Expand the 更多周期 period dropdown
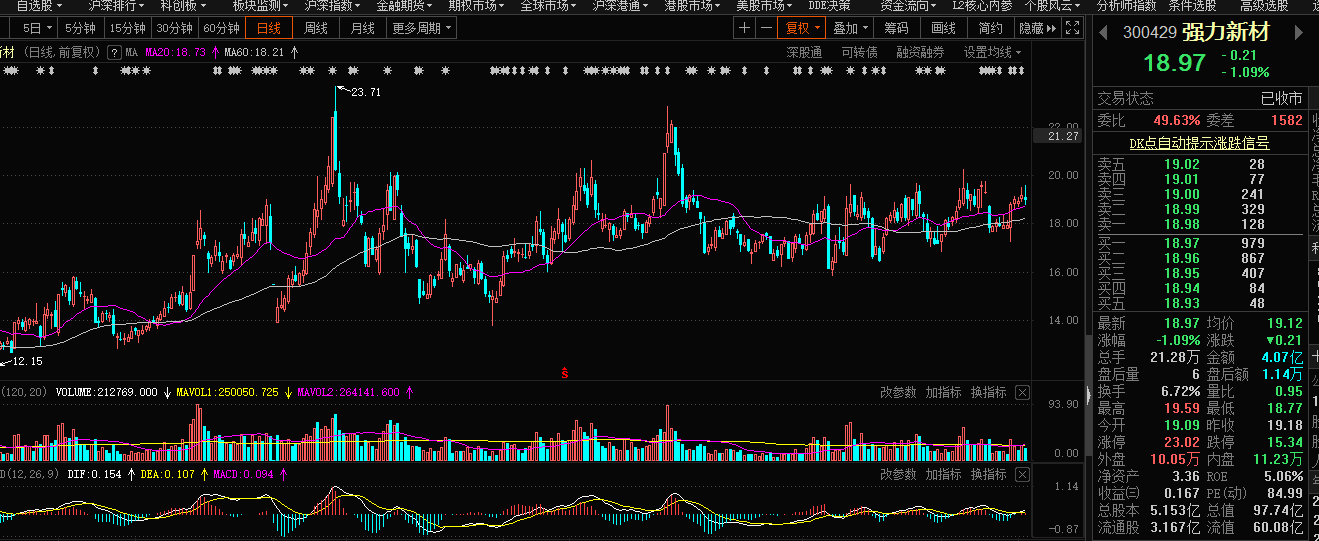Viewport: 1319px width, 541px height. tap(421, 29)
